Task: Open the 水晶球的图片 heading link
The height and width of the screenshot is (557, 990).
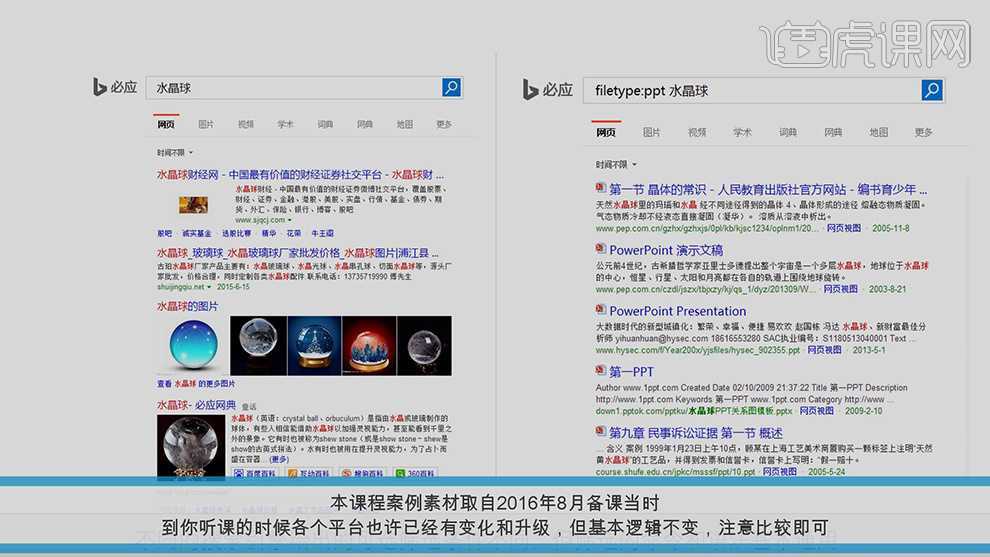Action: (188, 306)
